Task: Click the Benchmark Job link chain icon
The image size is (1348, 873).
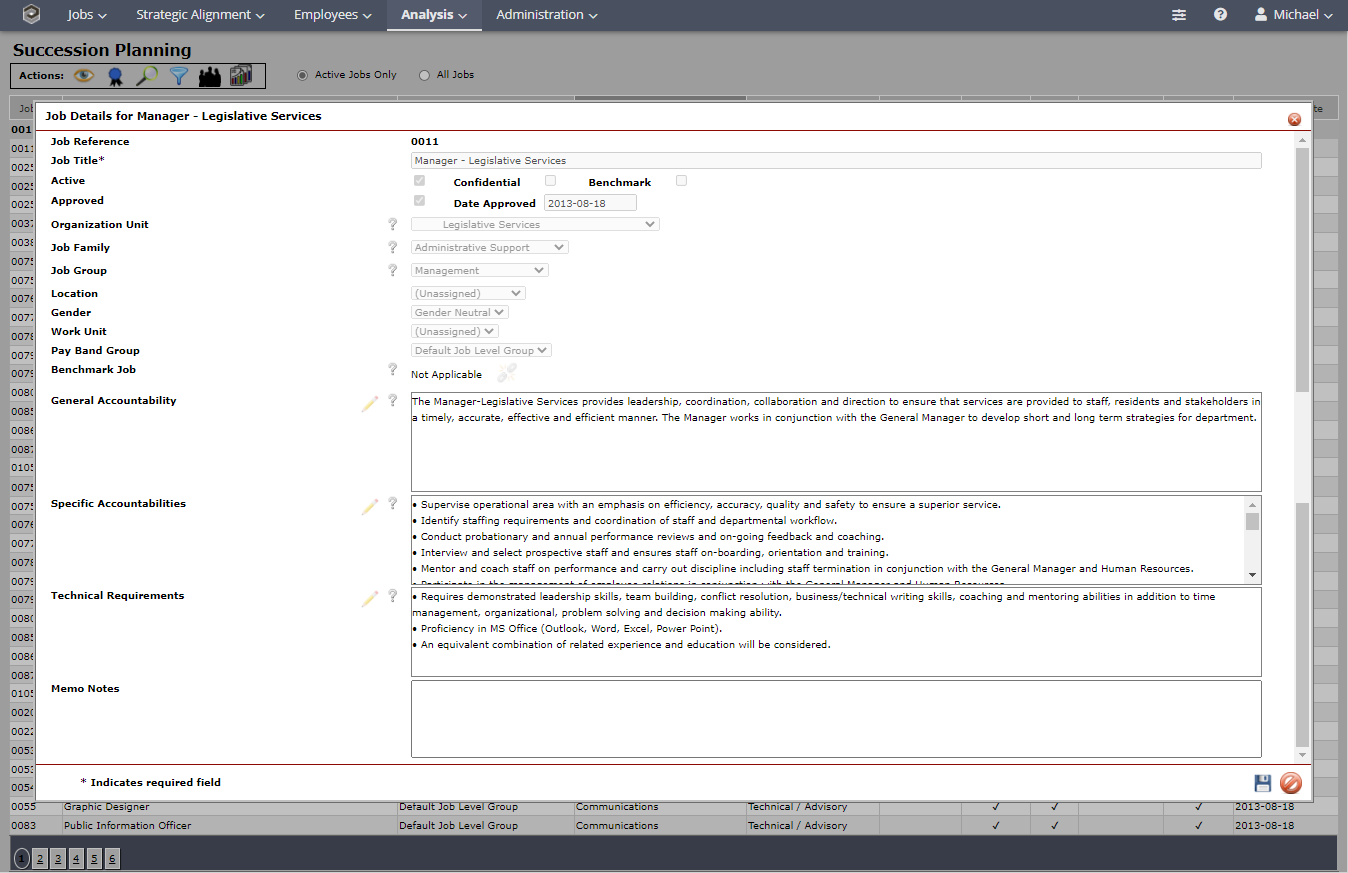Action: pos(507,374)
